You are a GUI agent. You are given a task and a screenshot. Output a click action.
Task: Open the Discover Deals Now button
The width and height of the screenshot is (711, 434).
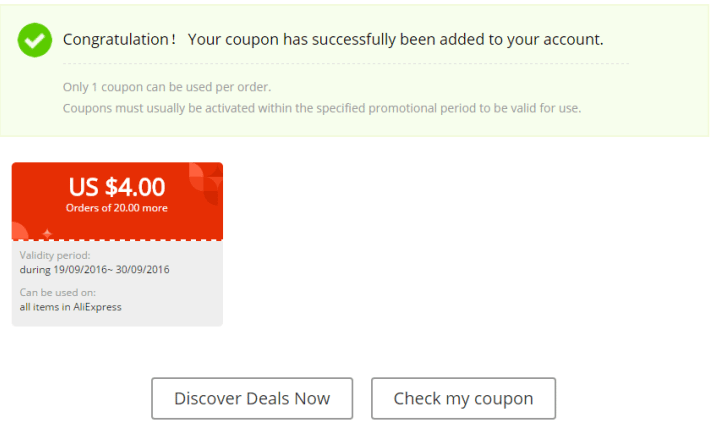click(x=252, y=398)
